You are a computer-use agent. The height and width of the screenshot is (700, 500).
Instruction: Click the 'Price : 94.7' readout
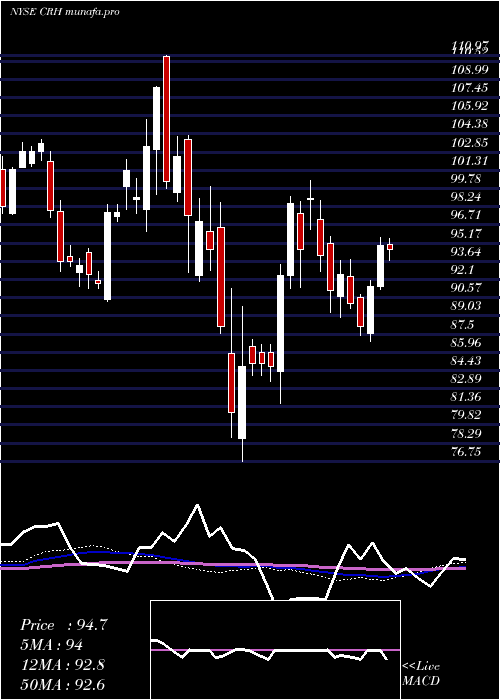(x=64, y=625)
